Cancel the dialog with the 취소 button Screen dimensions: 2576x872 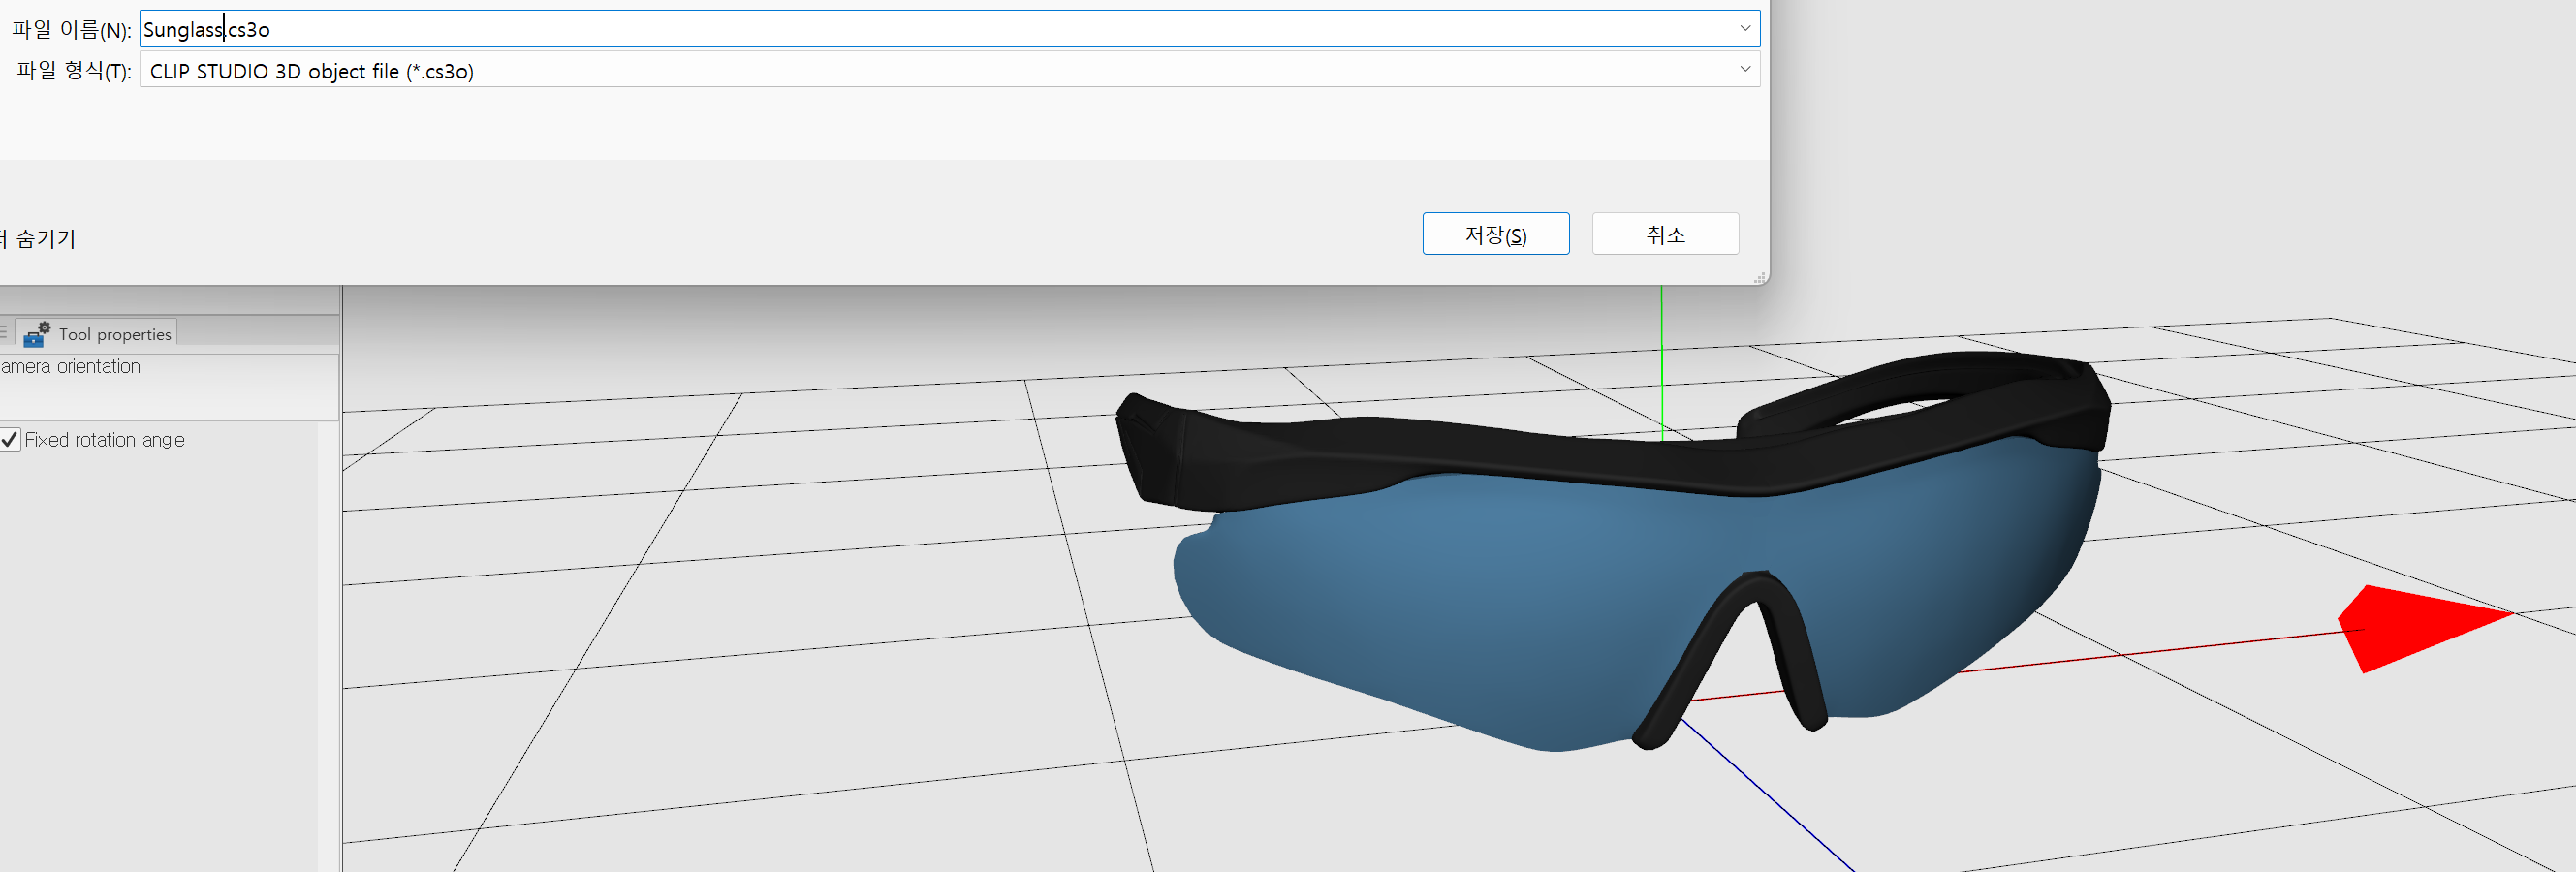click(1664, 234)
